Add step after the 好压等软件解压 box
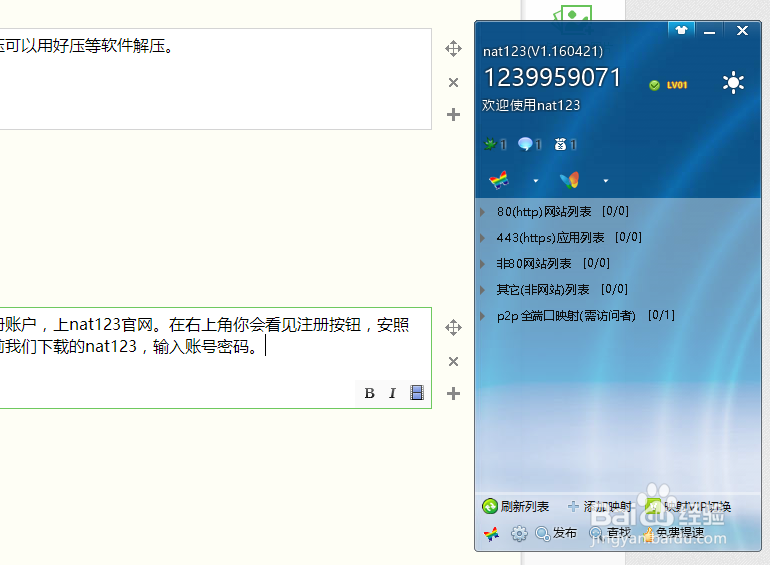 [453, 114]
